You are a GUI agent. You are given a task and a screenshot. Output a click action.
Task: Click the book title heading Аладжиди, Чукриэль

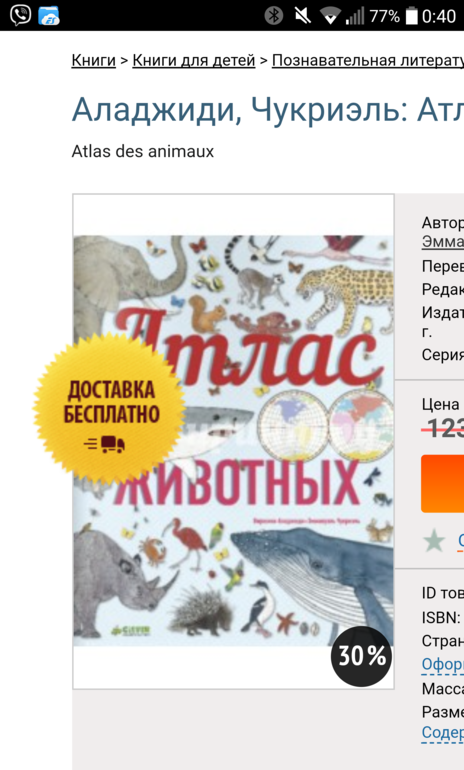point(268,110)
